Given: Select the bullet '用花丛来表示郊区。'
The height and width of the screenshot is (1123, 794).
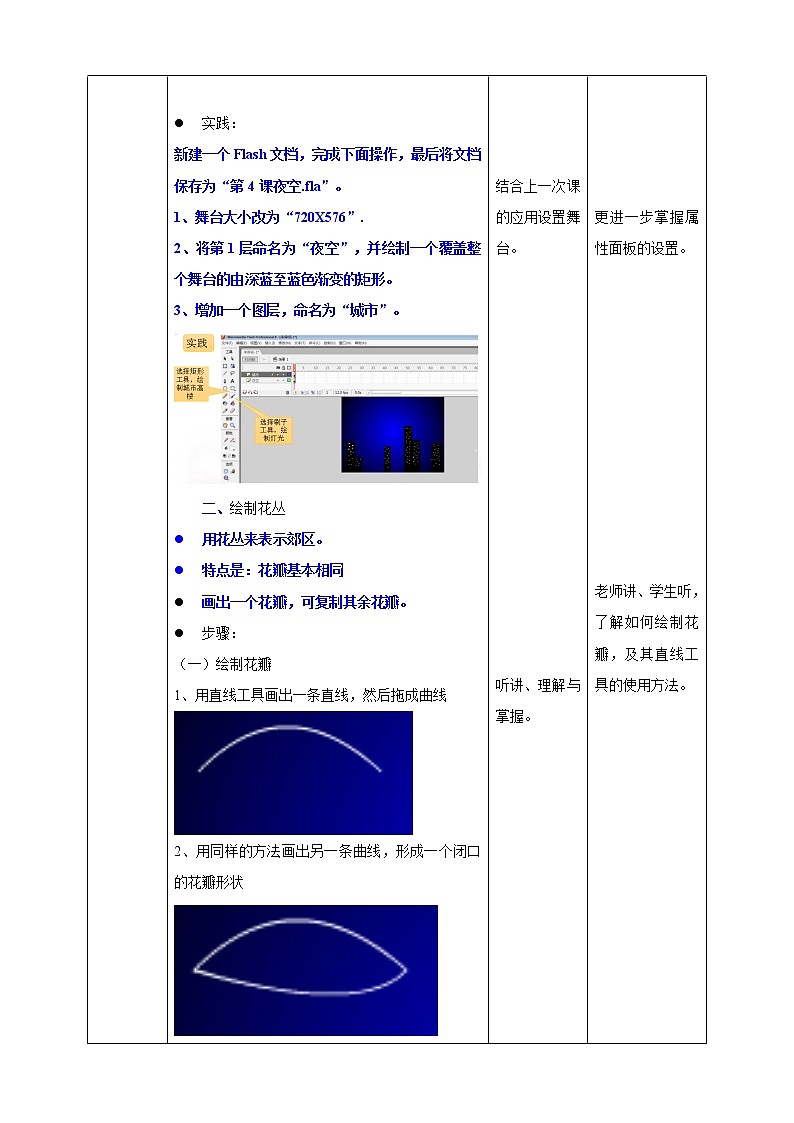Looking at the screenshot, I should (262, 539).
